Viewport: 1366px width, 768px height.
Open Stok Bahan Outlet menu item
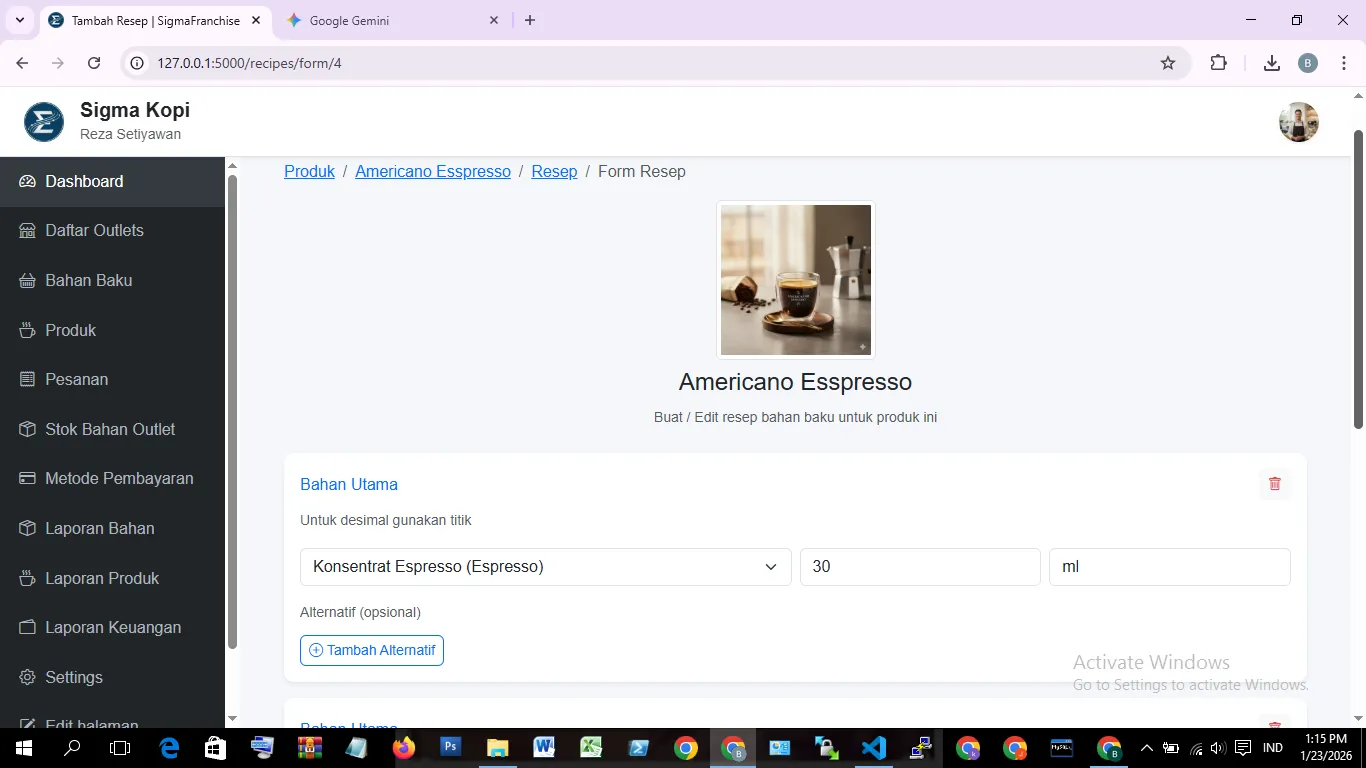click(x=112, y=429)
